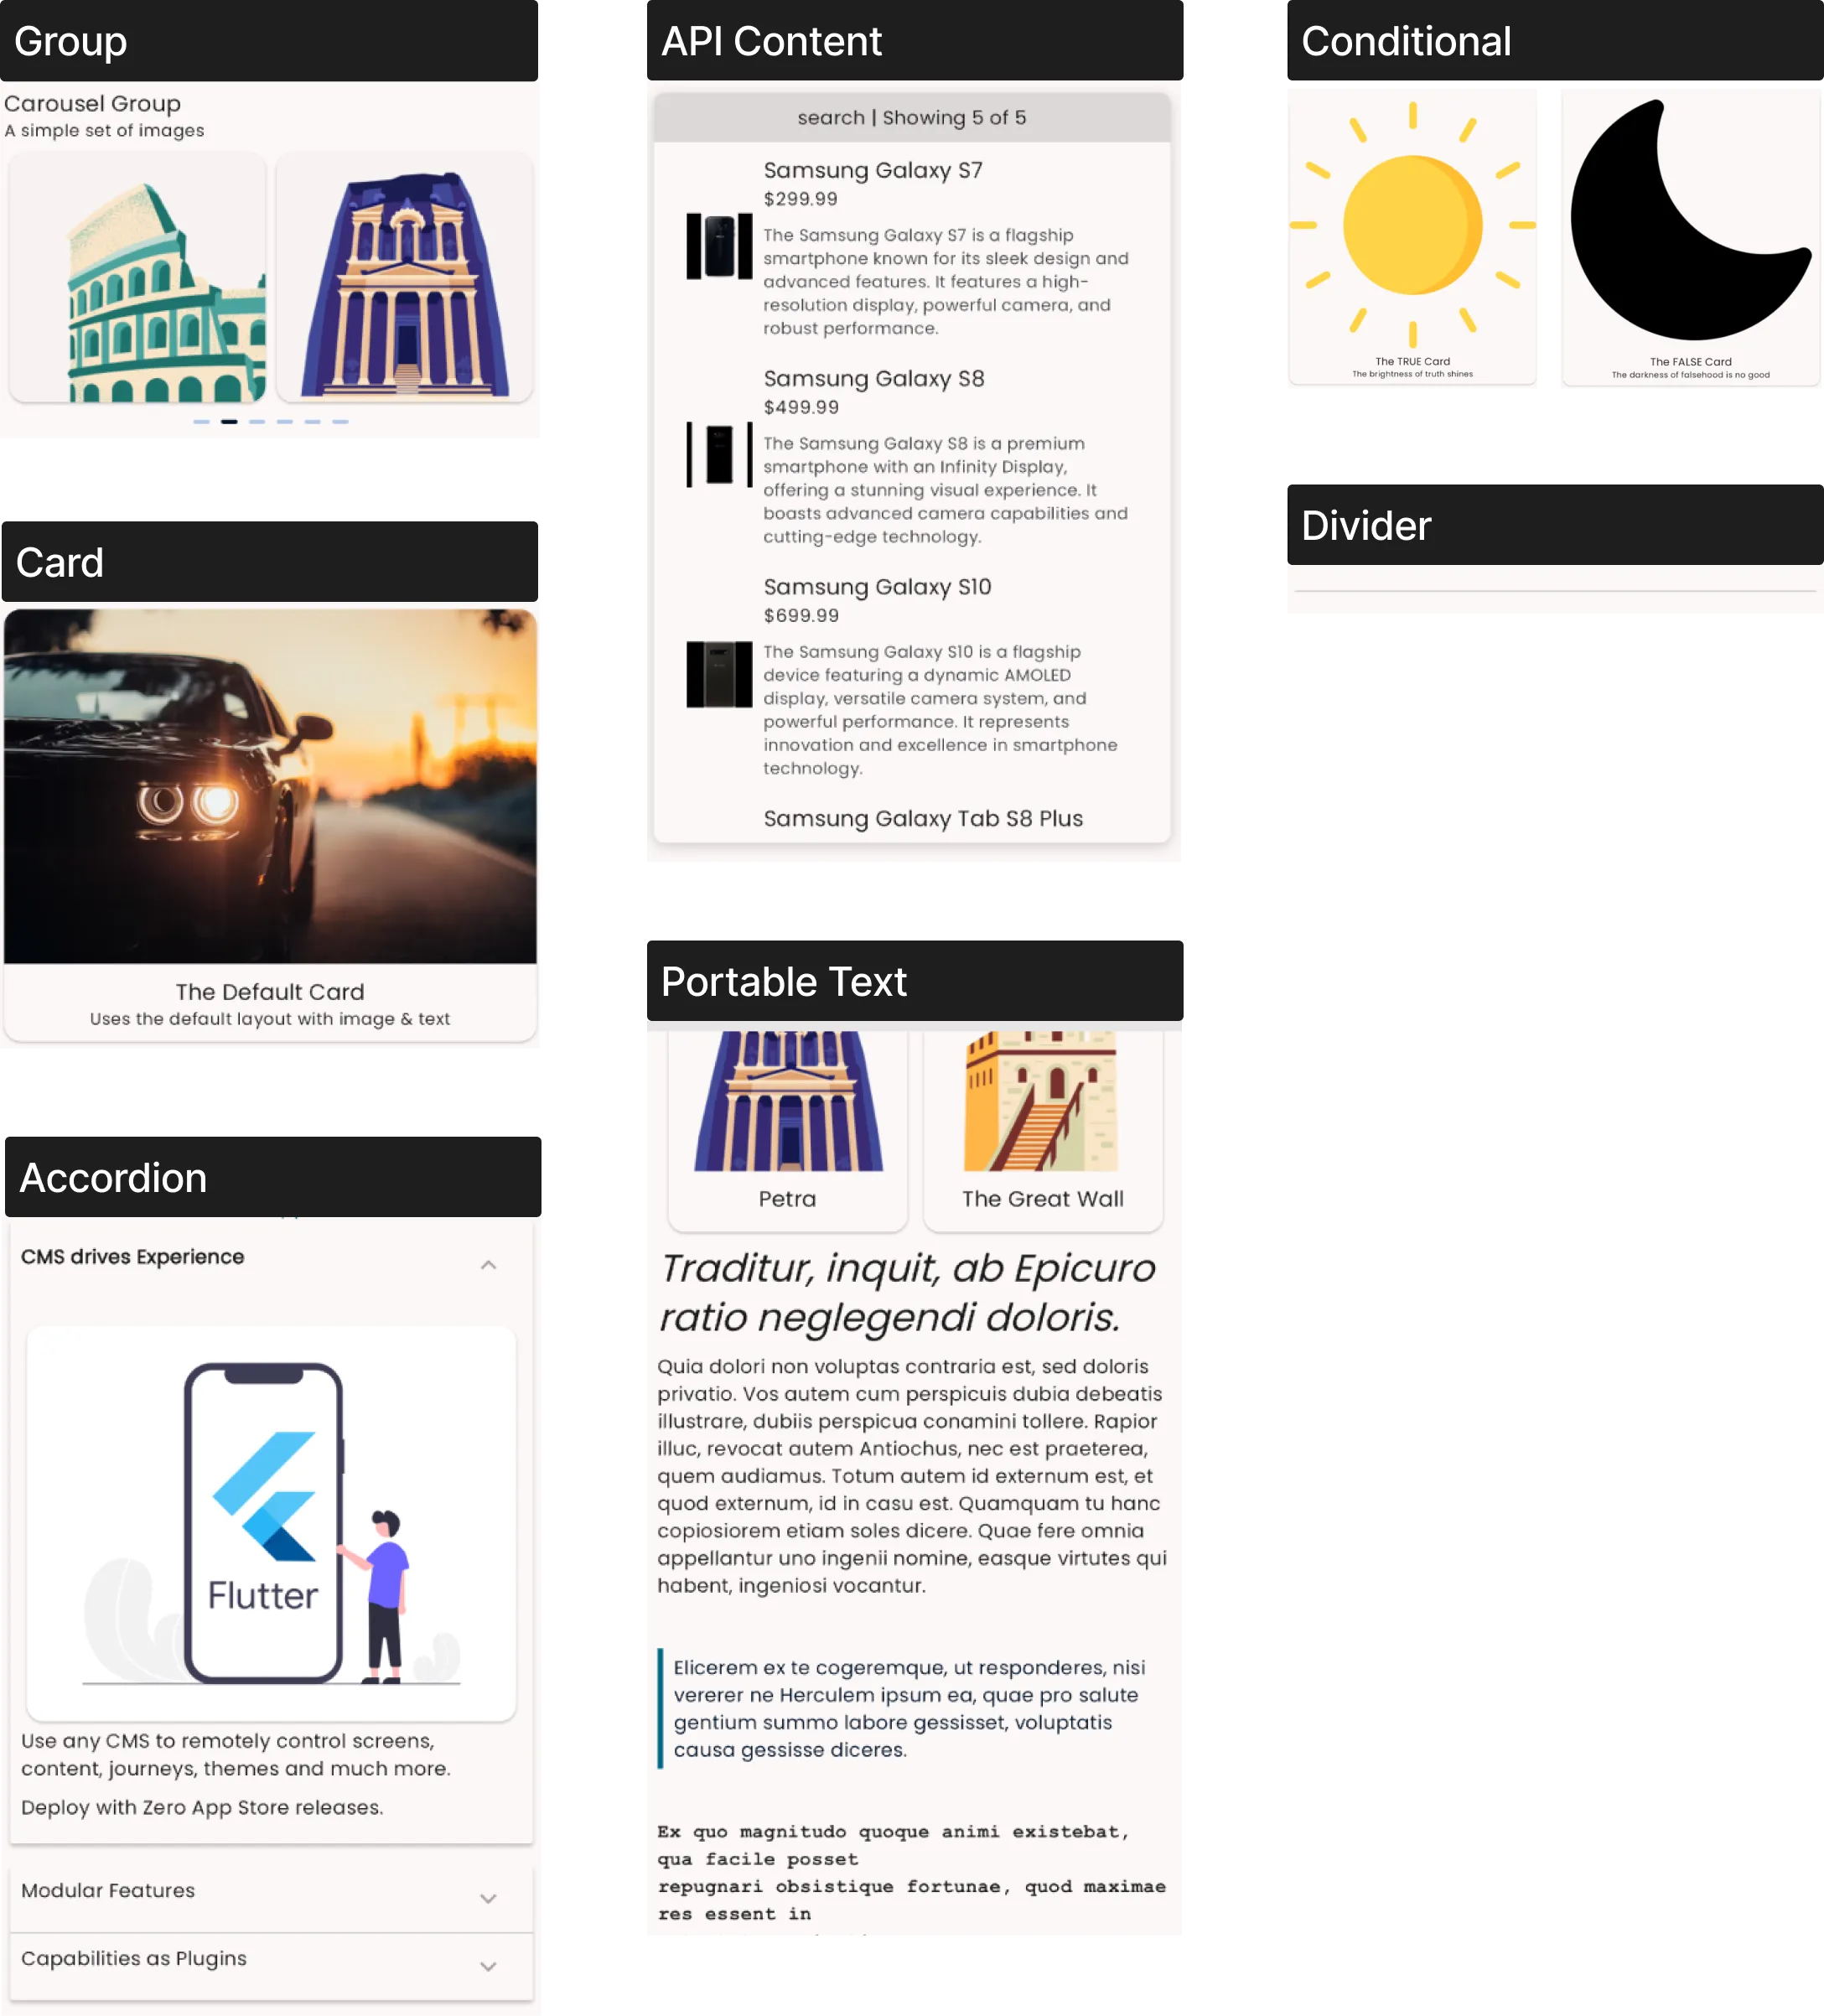This screenshot has width=1824, height=2016.
Task: Expand Capabilities as Plugins accordion
Action: (271, 1965)
